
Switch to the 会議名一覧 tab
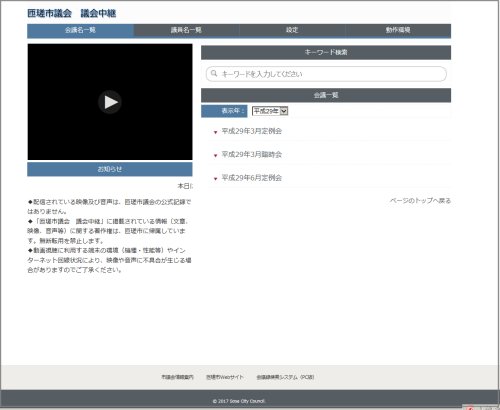[x=80, y=30]
